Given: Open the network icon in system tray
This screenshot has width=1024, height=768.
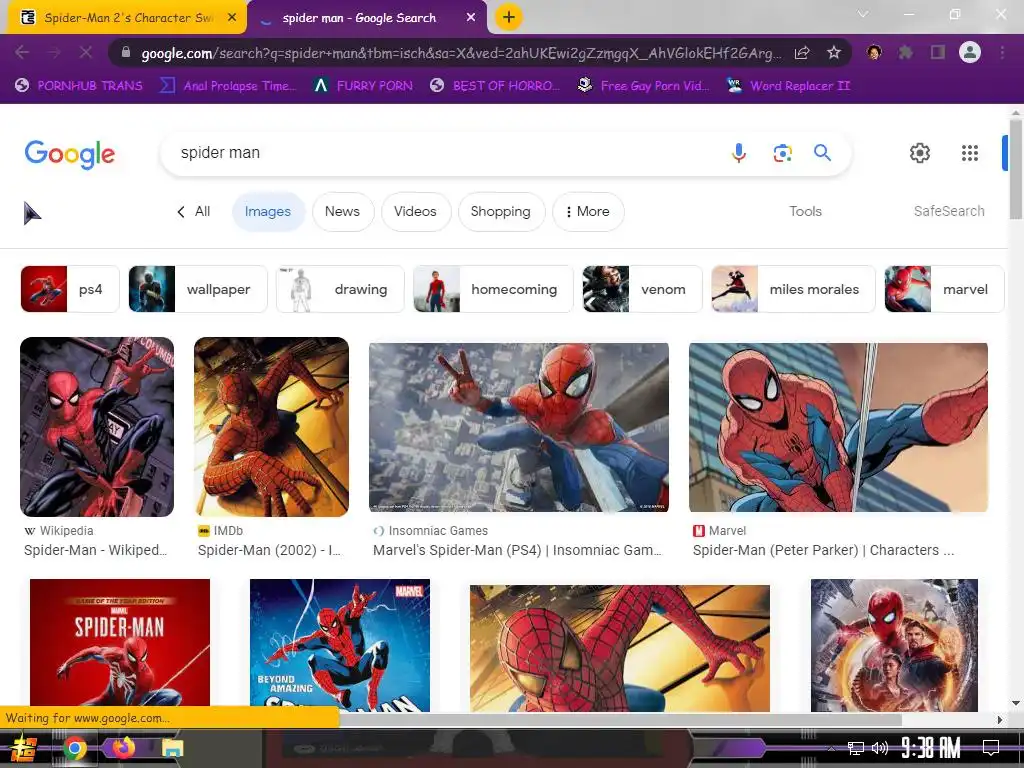Looking at the screenshot, I should pyautogui.click(x=856, y=748).
